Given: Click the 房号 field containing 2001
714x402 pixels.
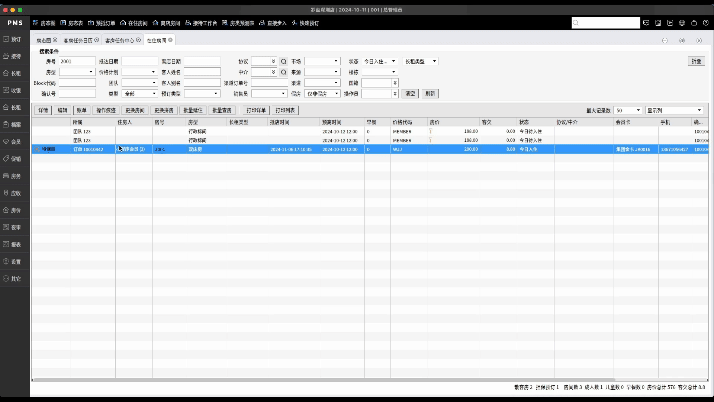Looking at the screenshot, I should [77, 61].
